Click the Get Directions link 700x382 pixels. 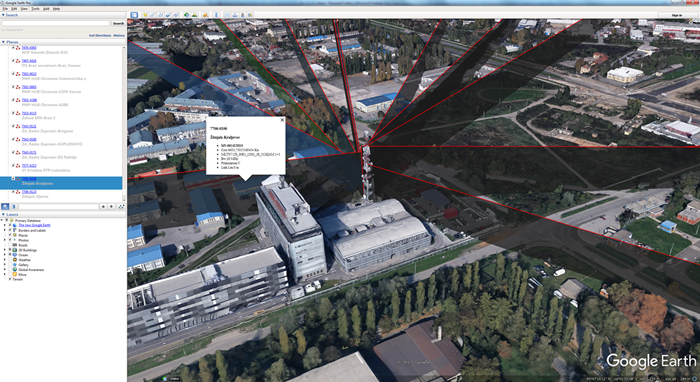[x=100, y=35]
